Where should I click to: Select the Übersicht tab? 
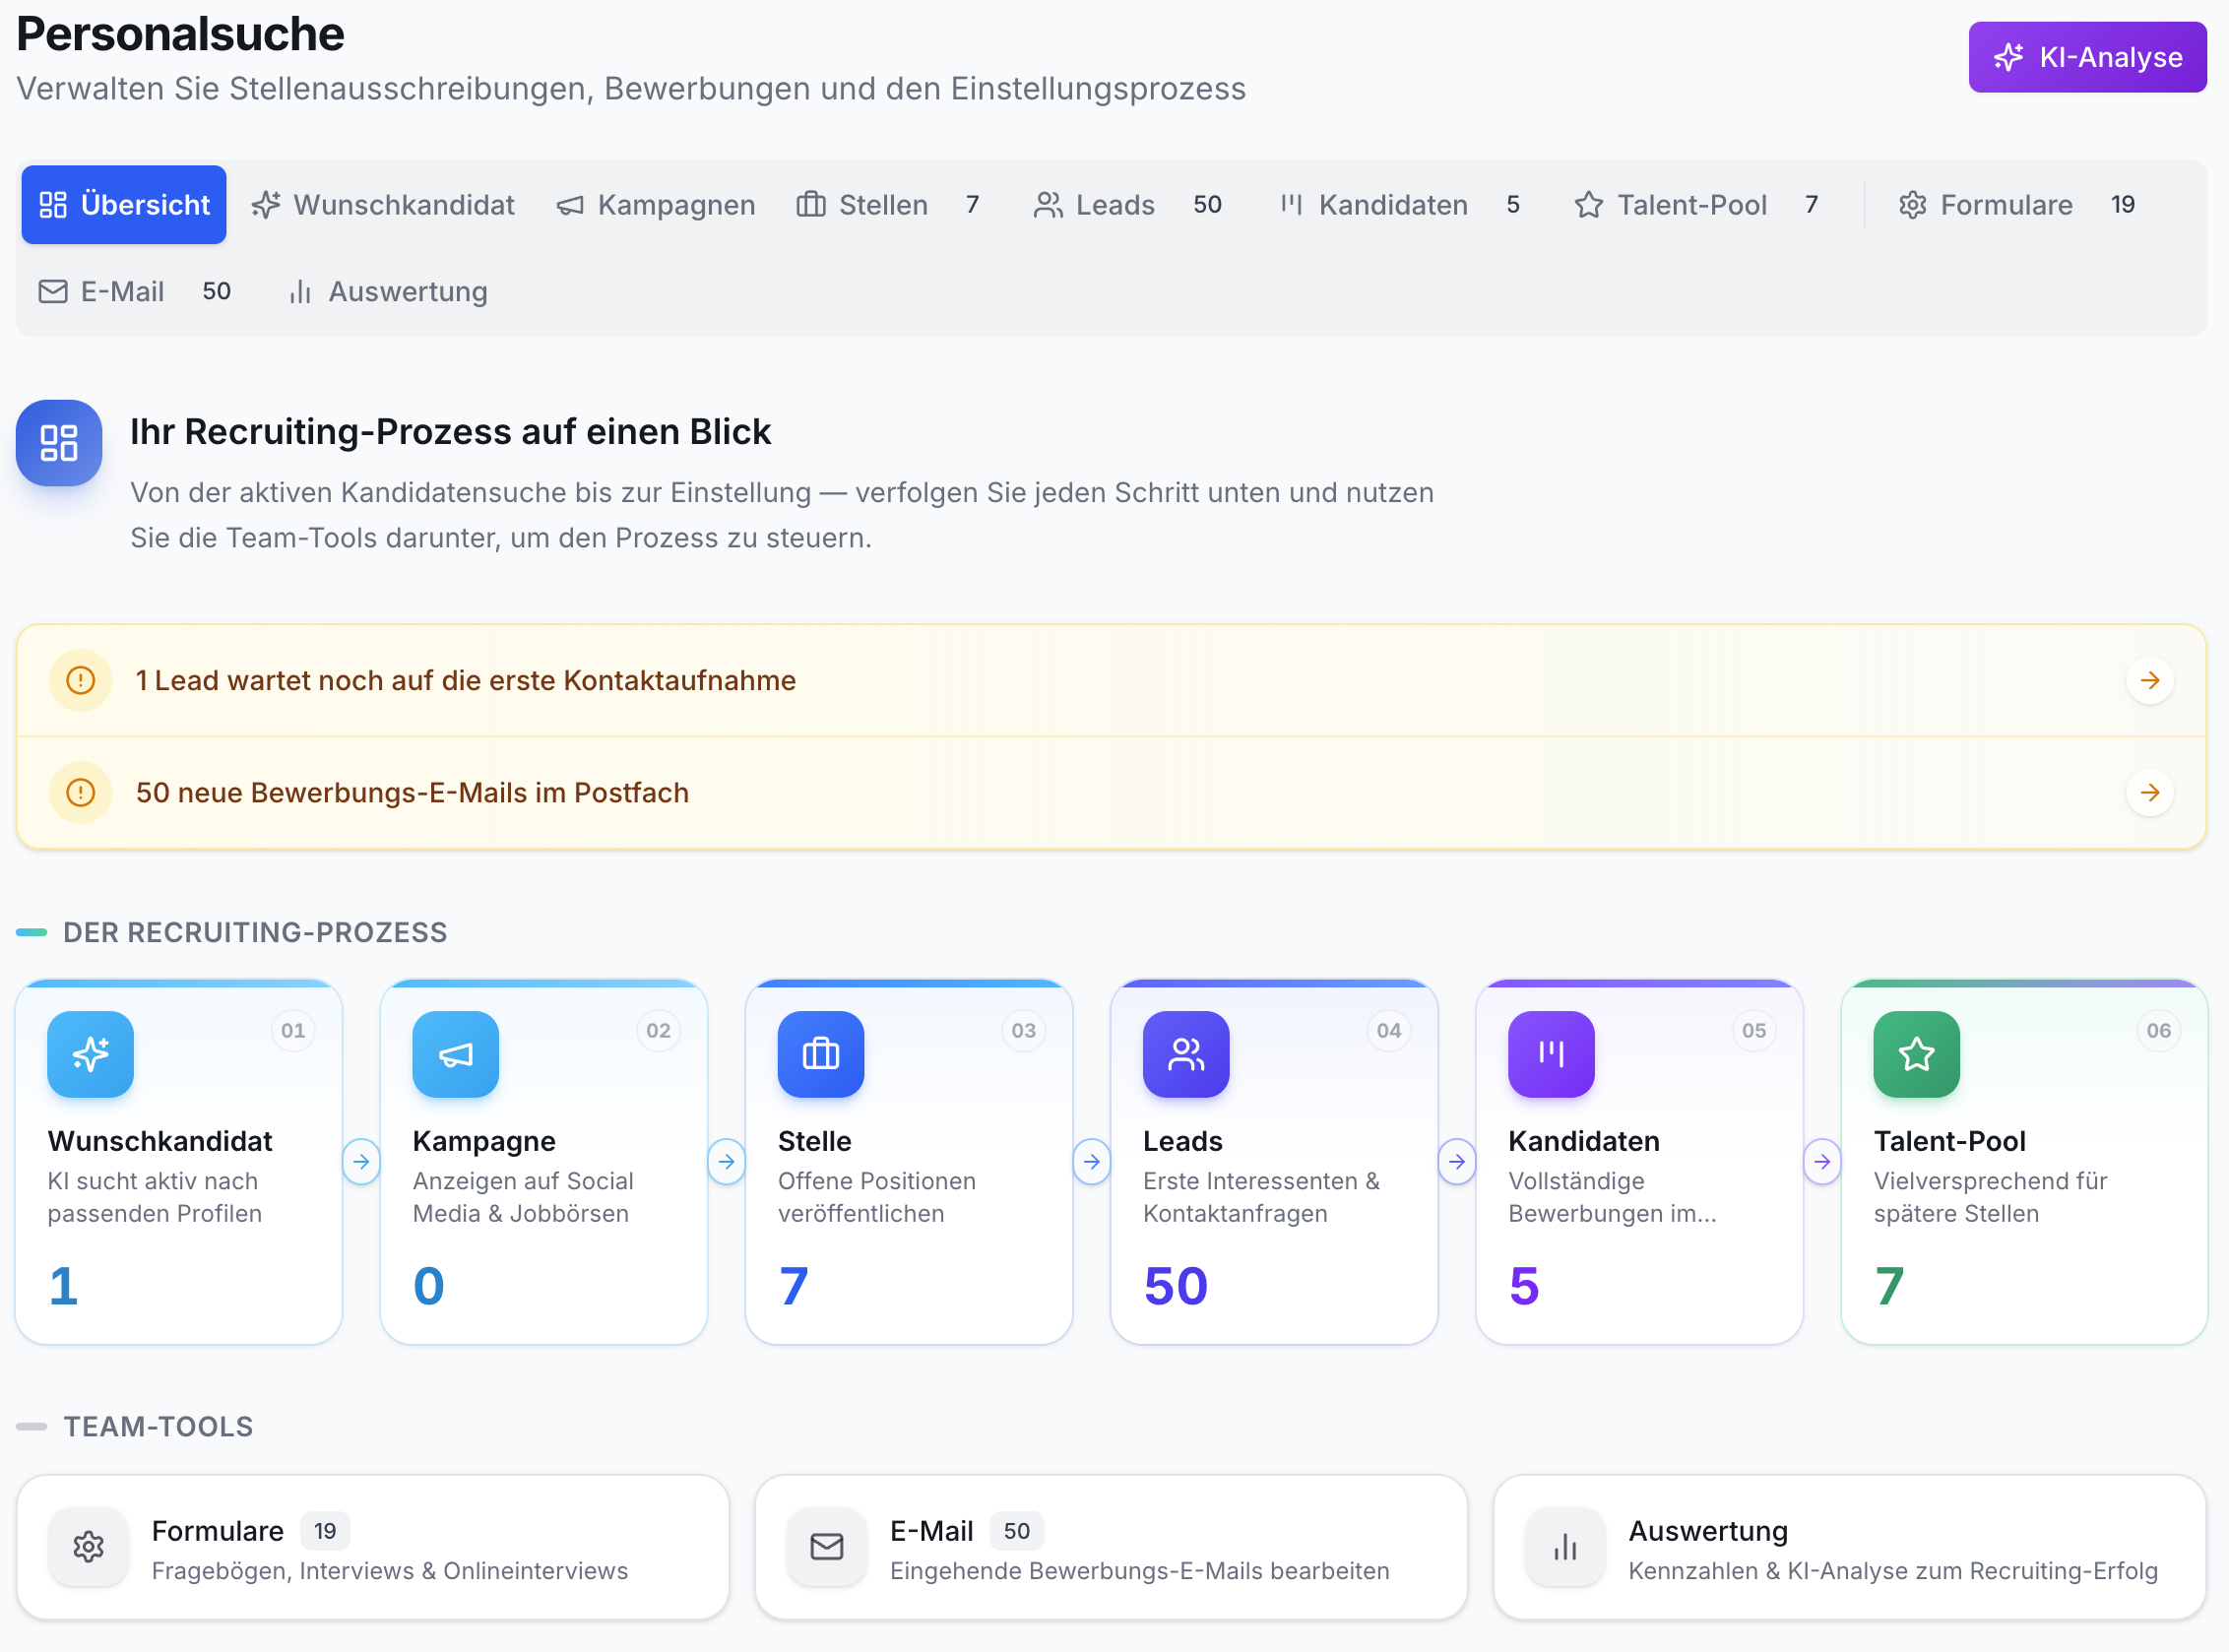point(124,204)
